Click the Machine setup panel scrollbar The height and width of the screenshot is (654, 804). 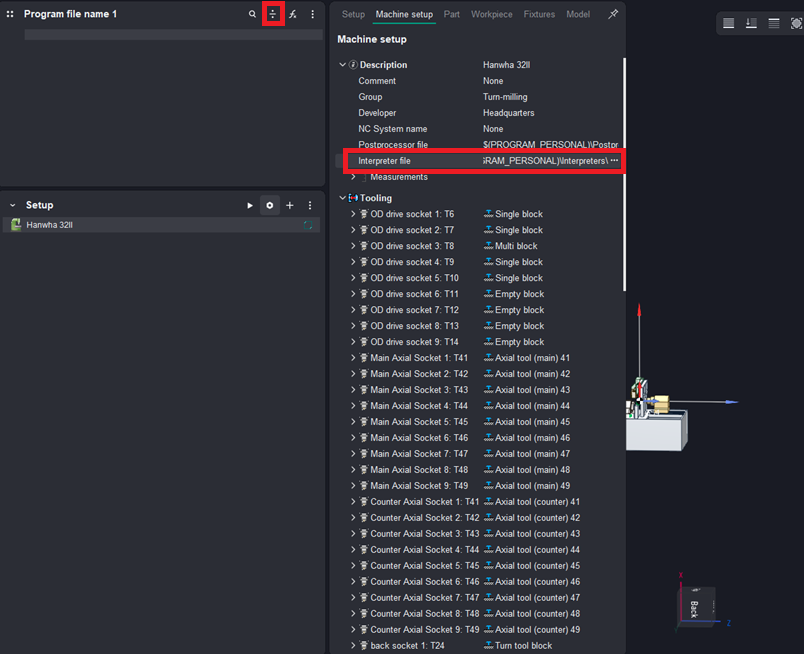(624, 170)
